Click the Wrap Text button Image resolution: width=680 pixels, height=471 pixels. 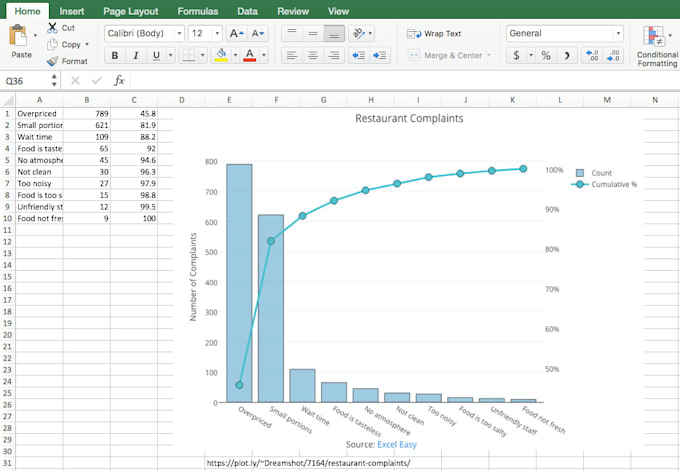click(x=435, y=33)
